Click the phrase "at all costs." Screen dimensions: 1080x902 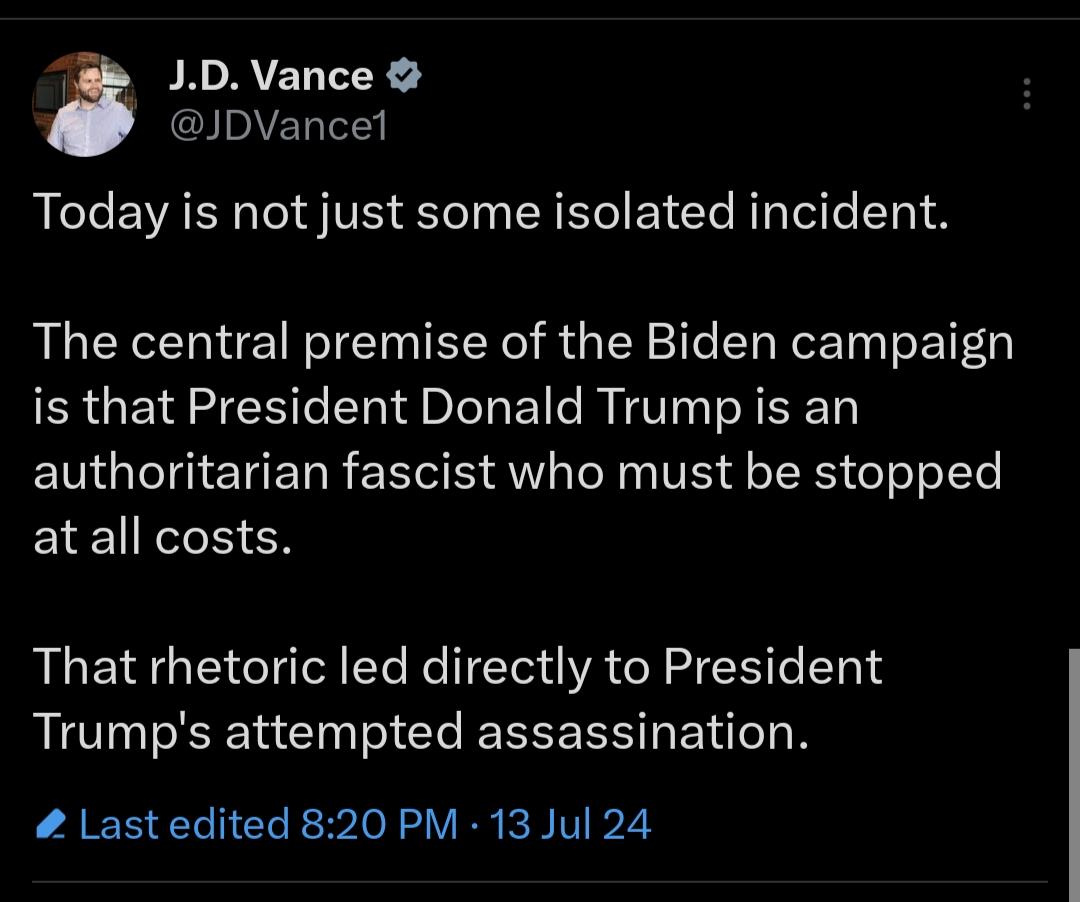pyautogui.click(x=163, y=537)
